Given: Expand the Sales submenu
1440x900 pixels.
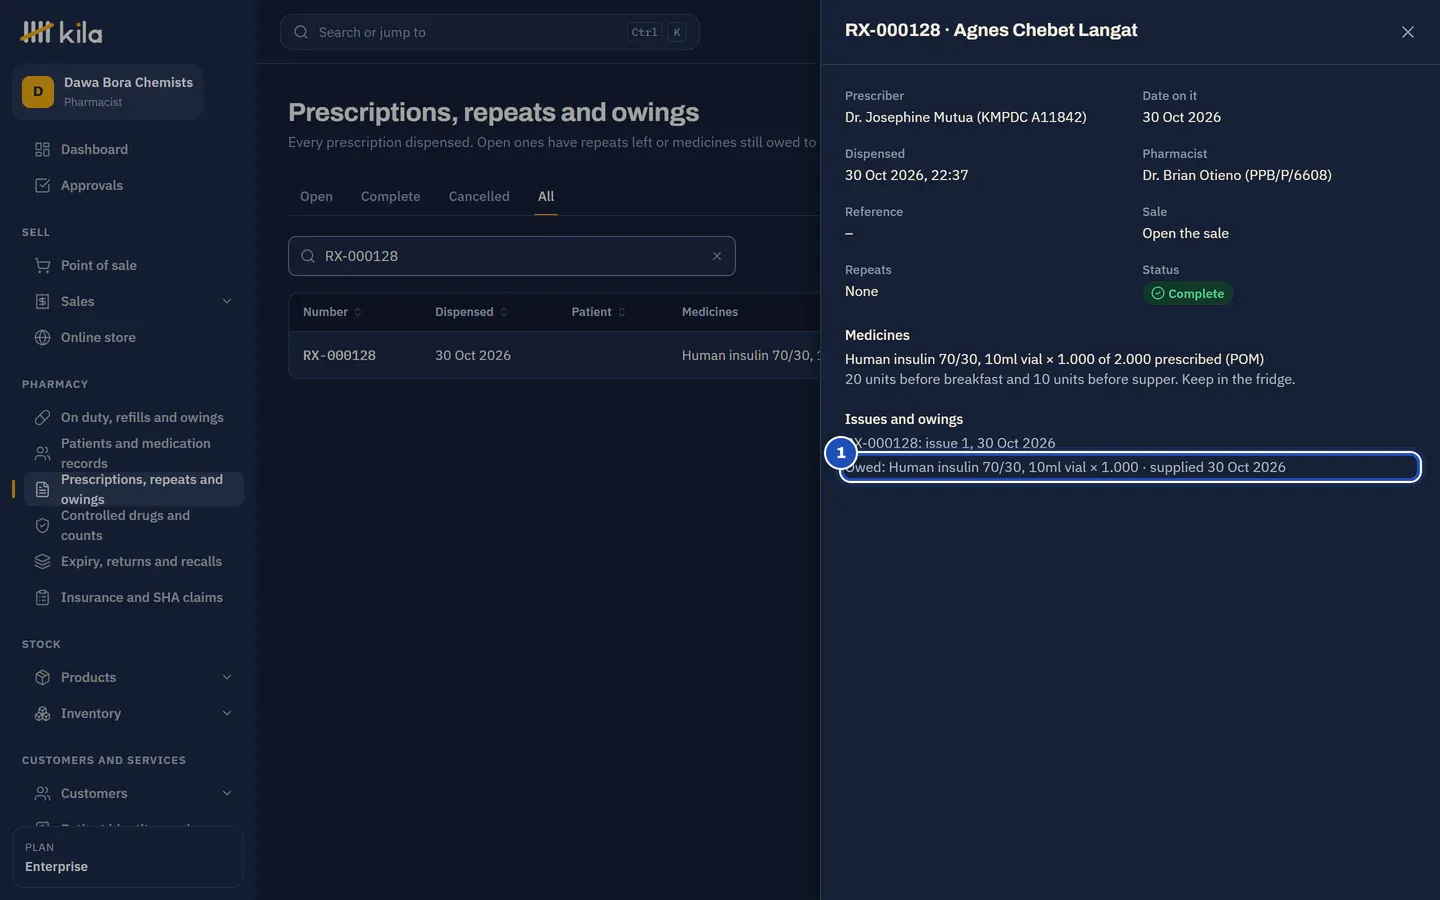Looking at the screenshot, I should 227,301.
